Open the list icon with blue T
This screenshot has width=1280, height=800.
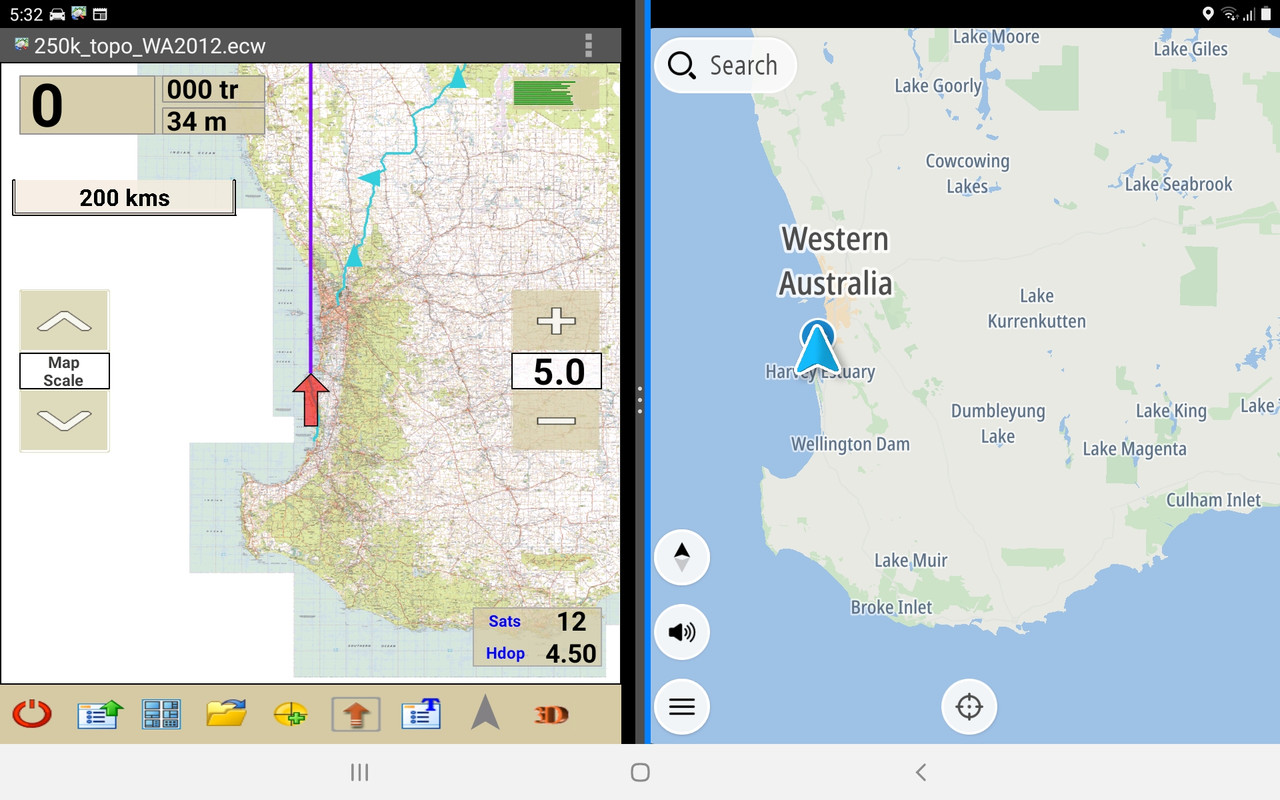421,714
